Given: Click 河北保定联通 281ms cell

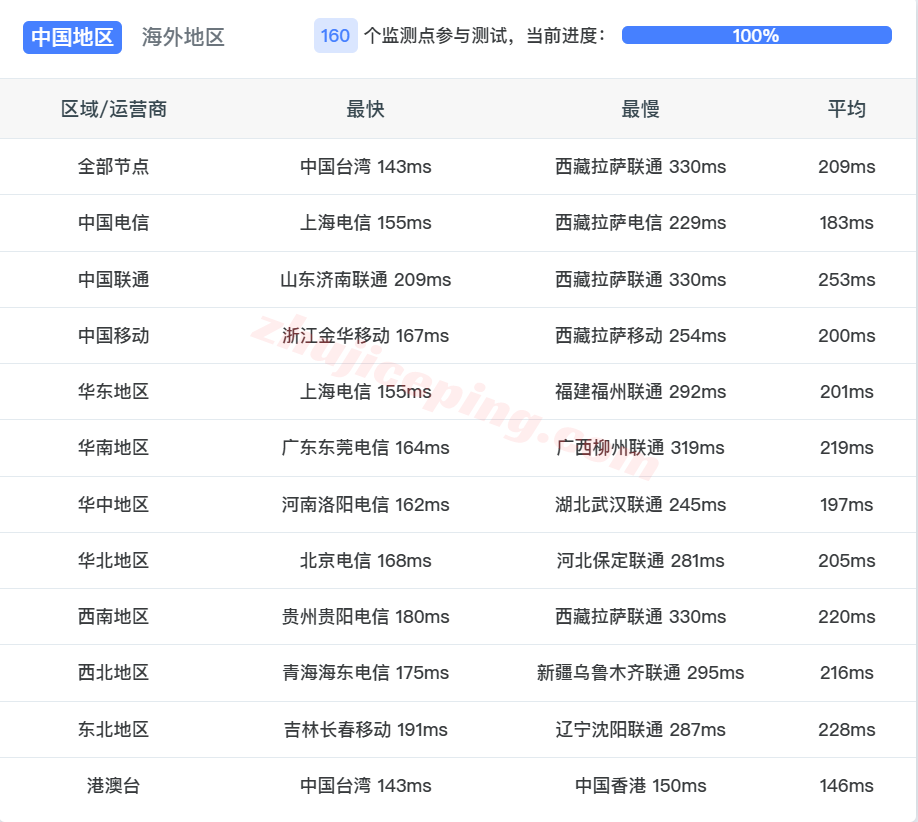Looking at the screenshot, I should 640,560.
